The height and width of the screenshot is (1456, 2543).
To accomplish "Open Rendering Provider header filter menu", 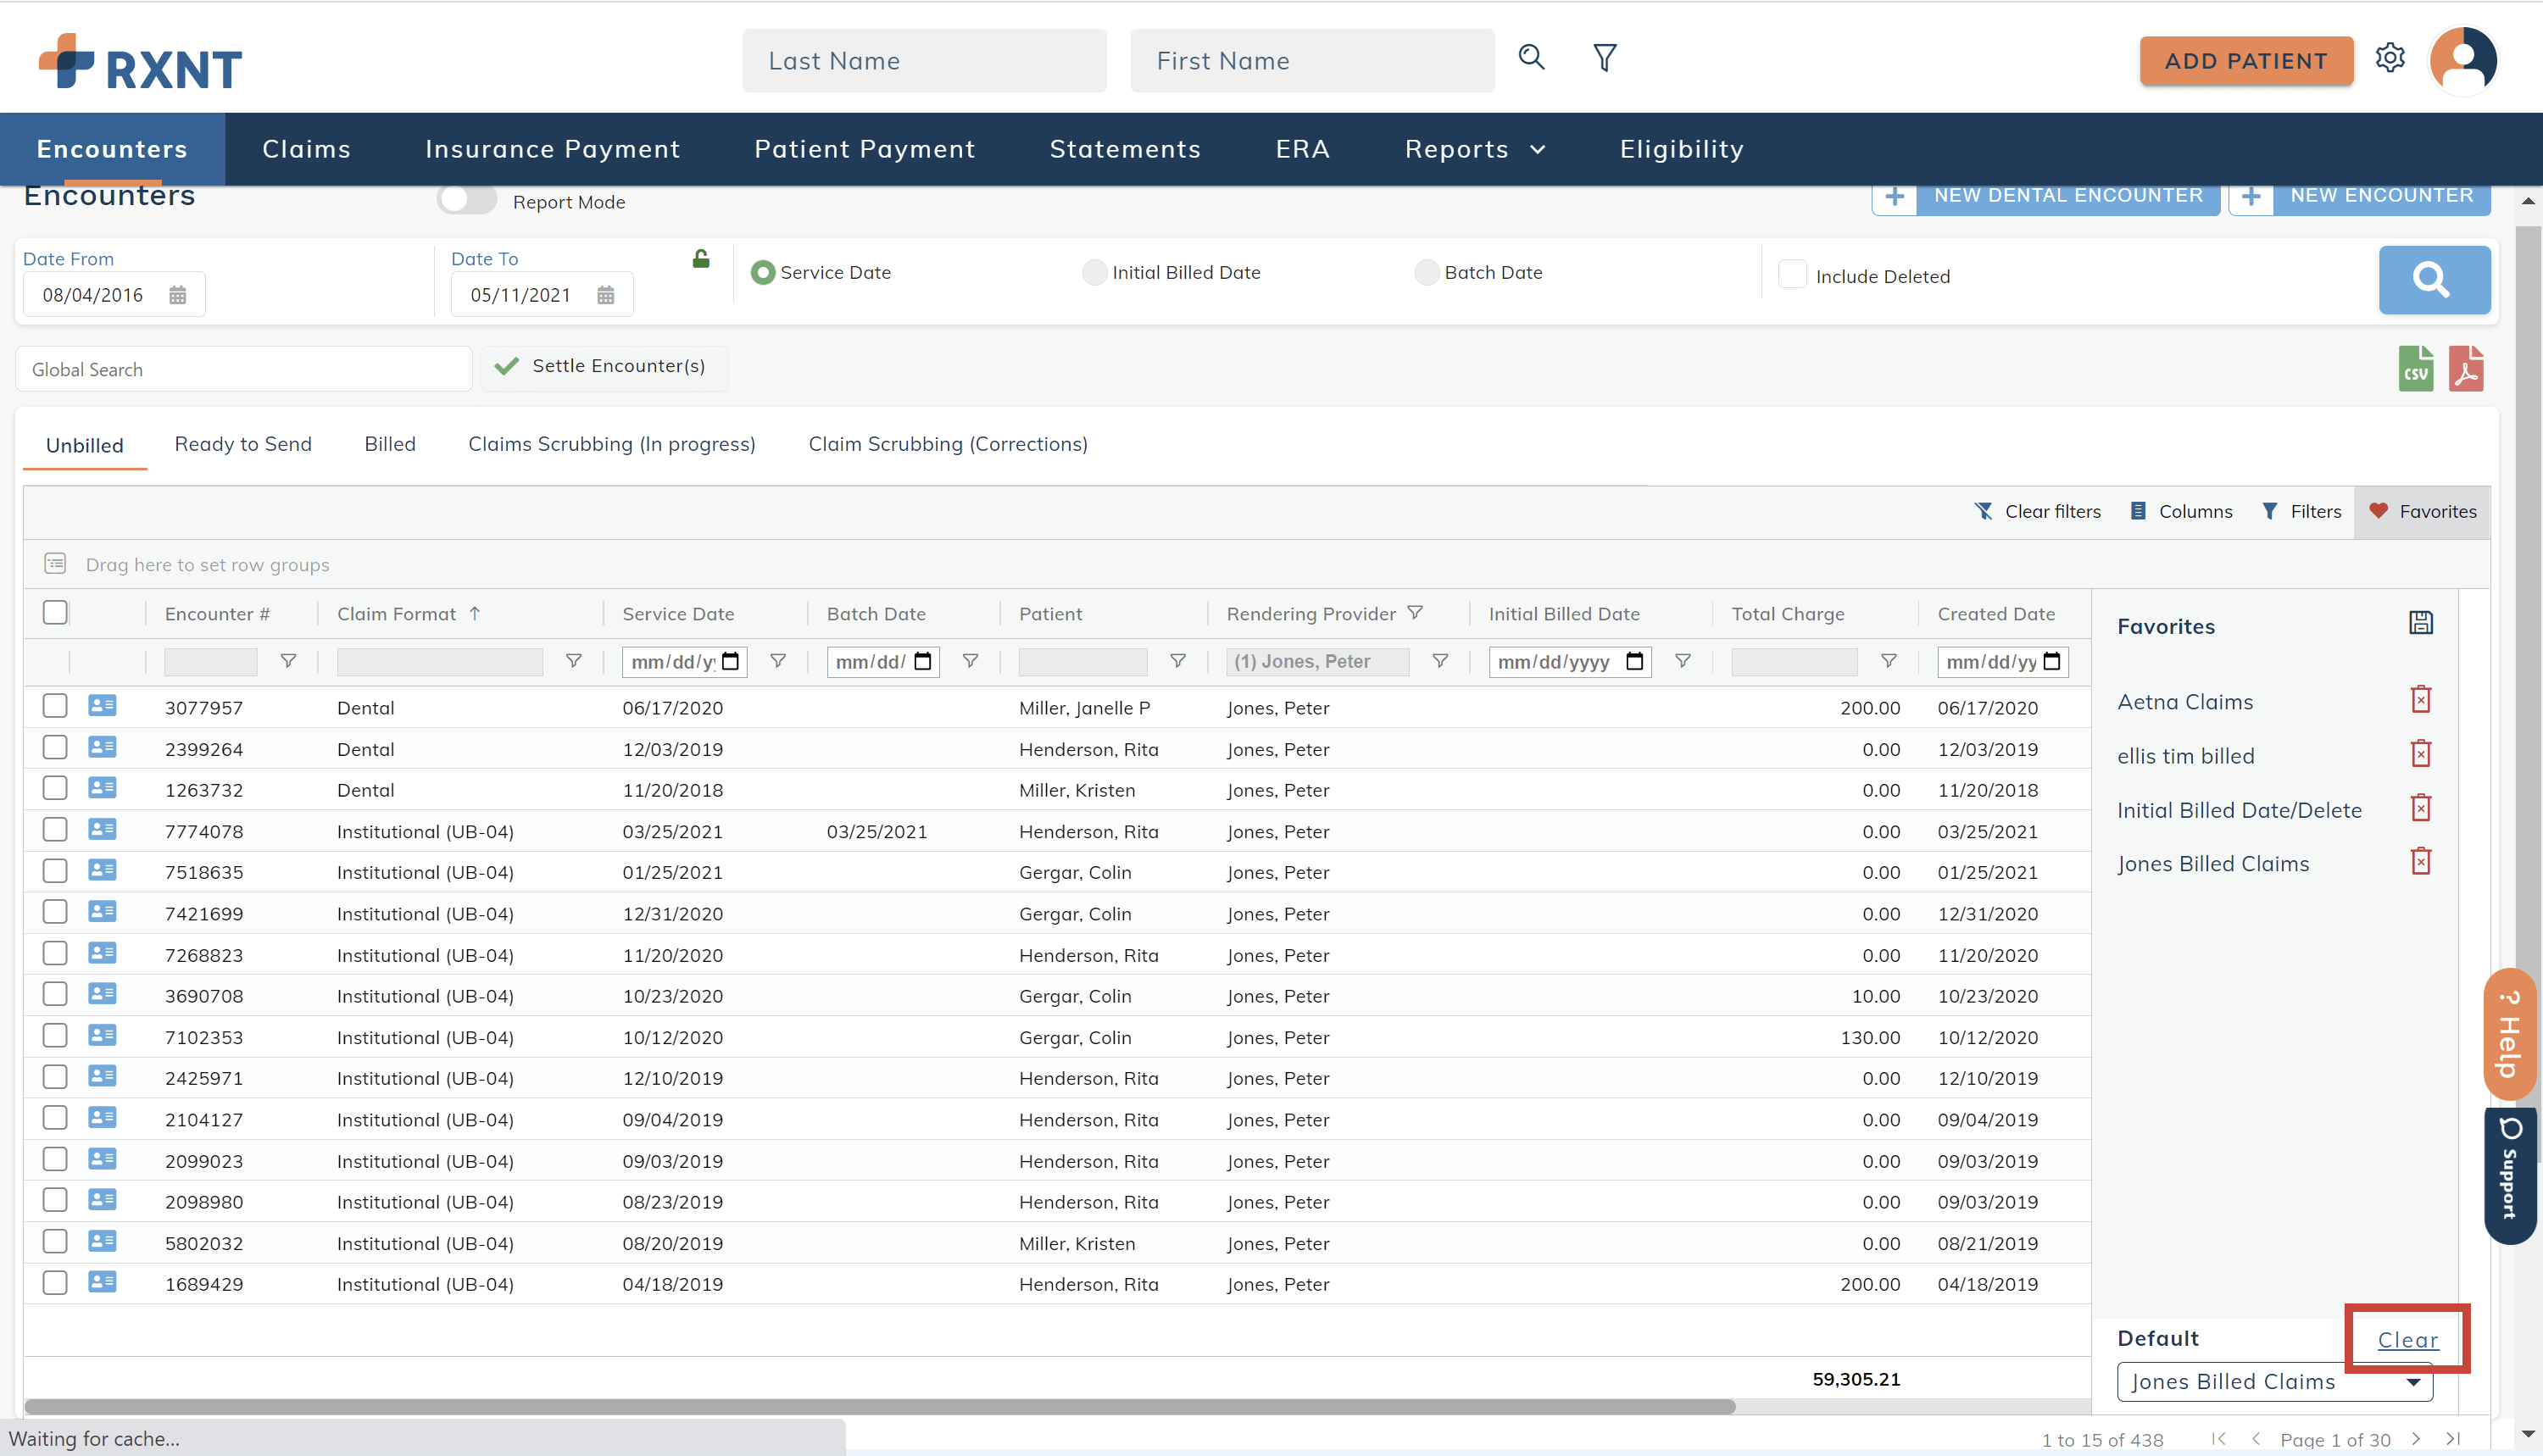I will 1415,612.
